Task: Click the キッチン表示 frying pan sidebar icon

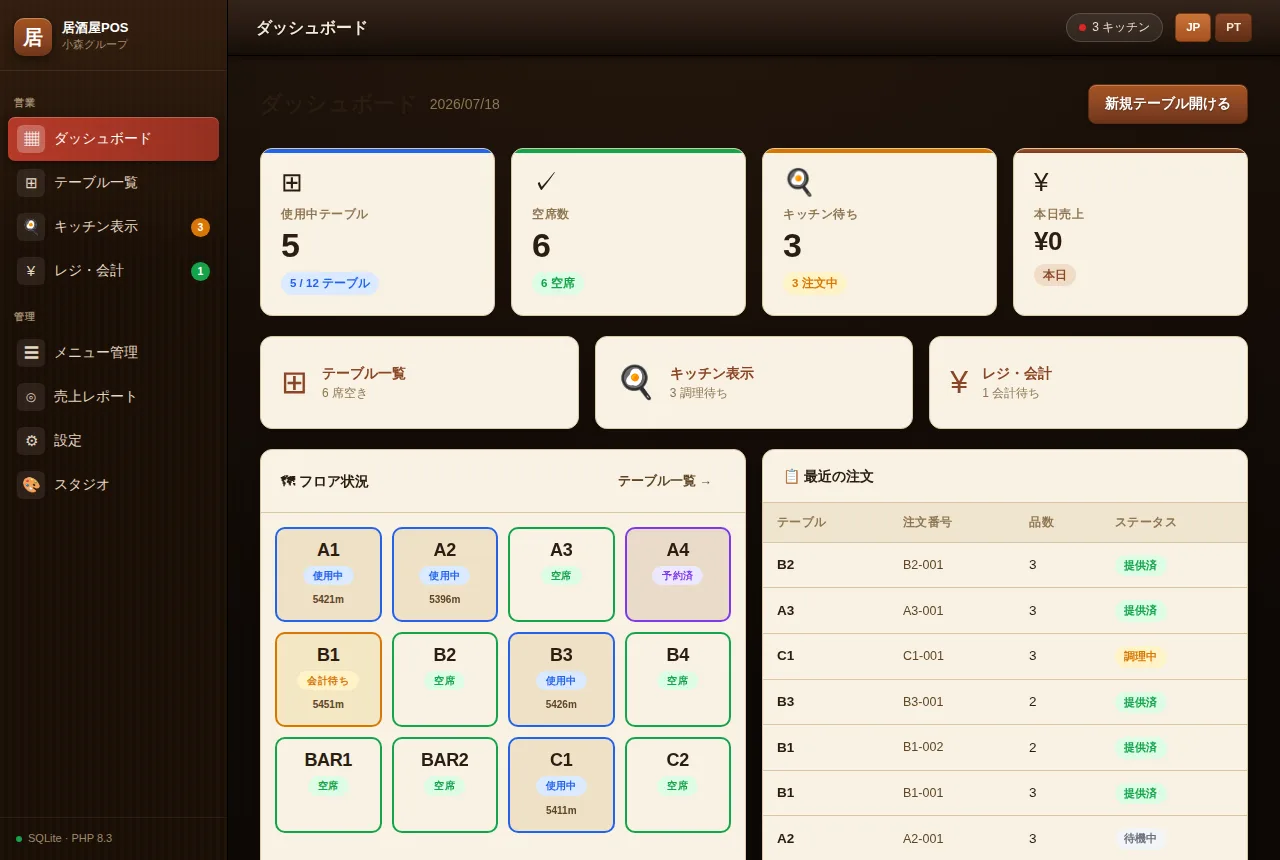Action: pyautogui.click(x=31, y=227)
